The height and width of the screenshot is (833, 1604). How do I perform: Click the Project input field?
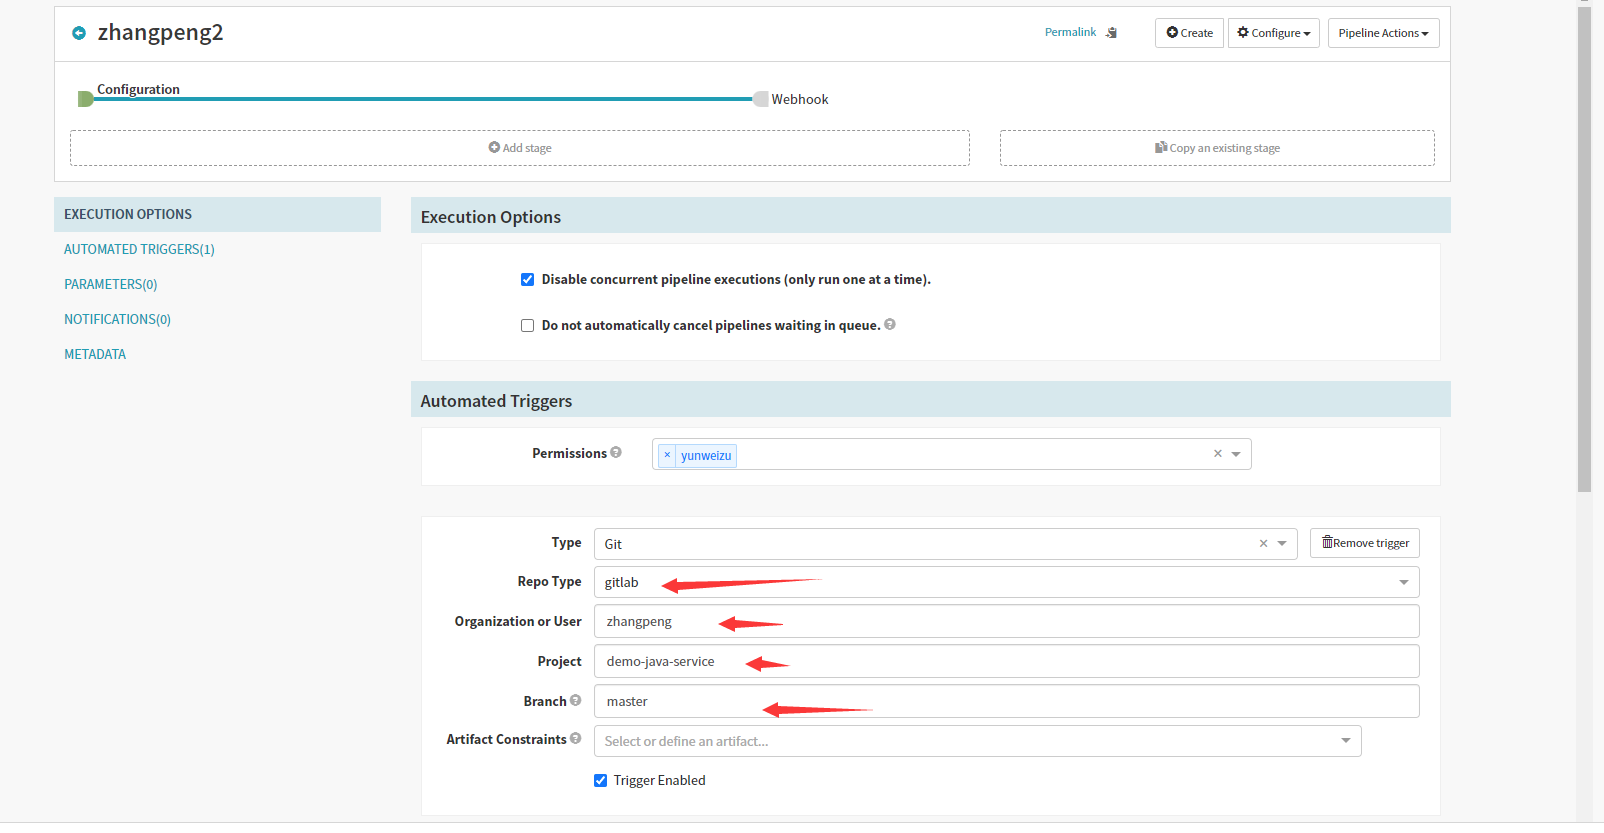pyautogui.click(x=1007, y=661)
